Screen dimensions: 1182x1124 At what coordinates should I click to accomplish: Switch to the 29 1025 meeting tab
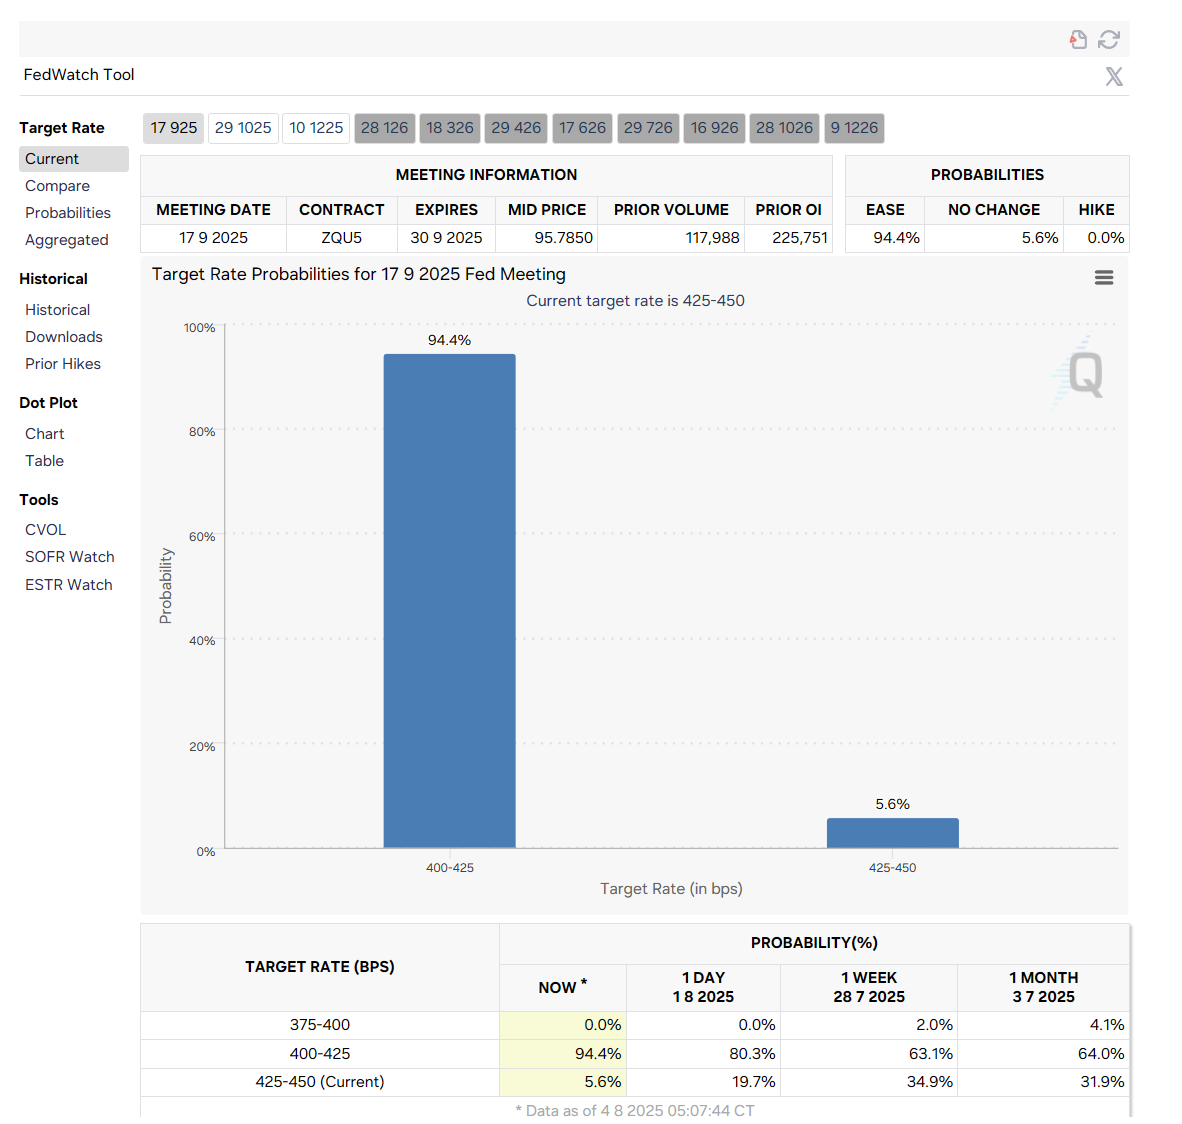pyautogui.click(x=243, y=128)
